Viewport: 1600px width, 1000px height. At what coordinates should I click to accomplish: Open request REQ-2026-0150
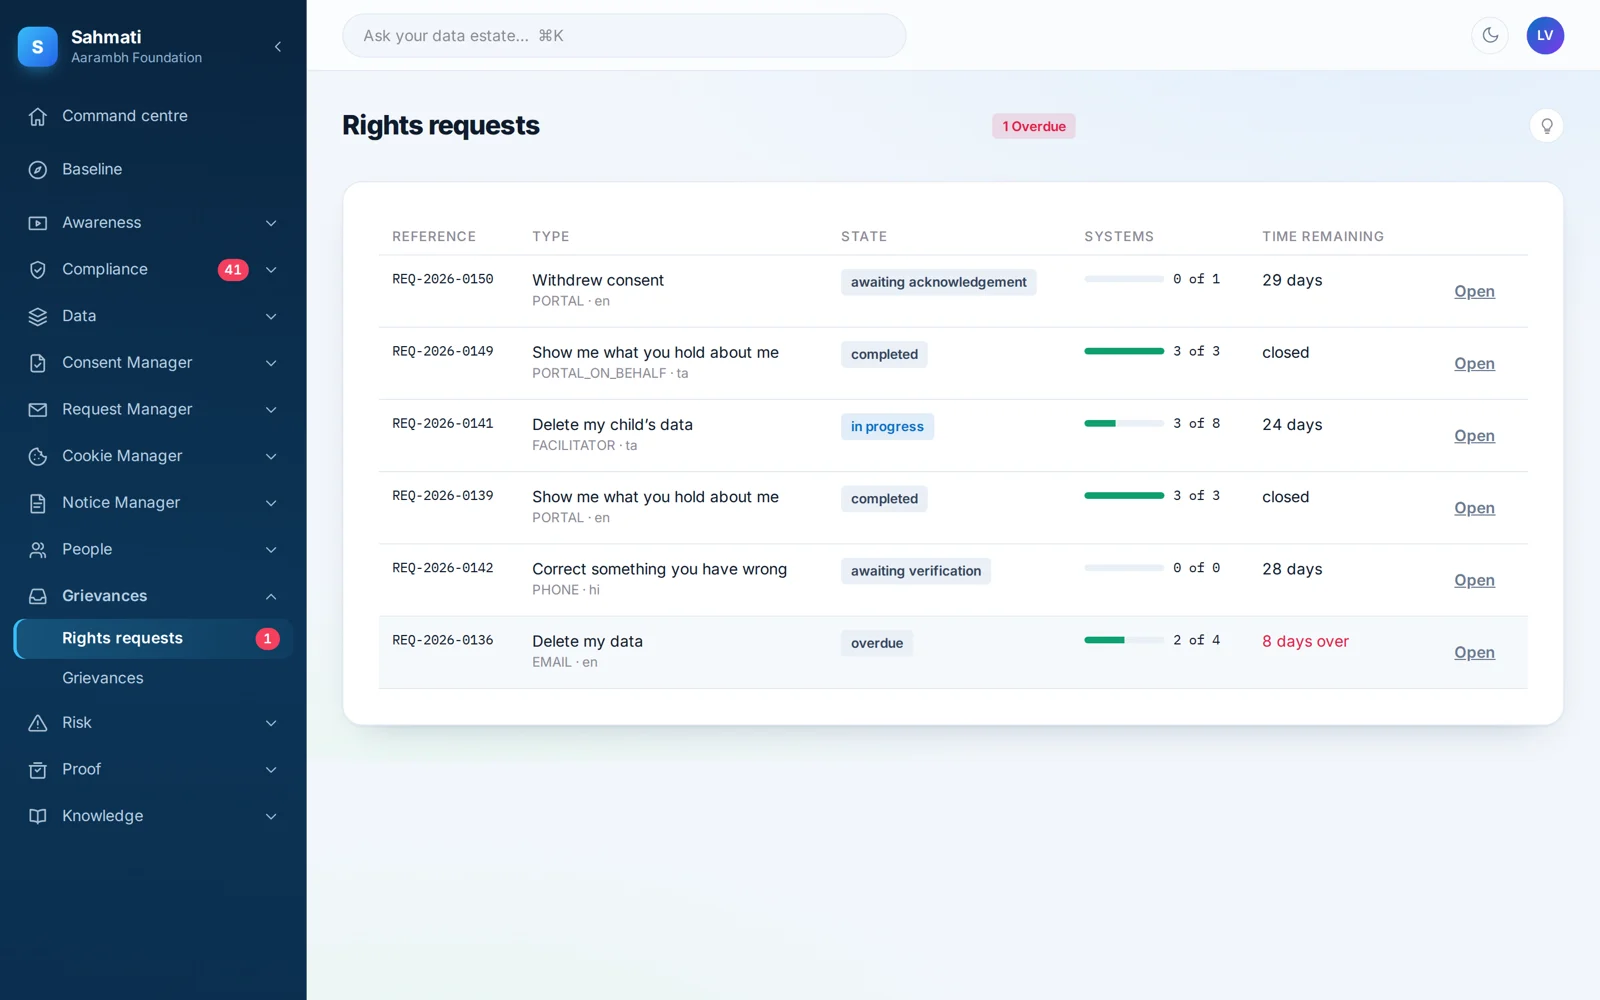pyautogui.click(x=1474, y=292)
